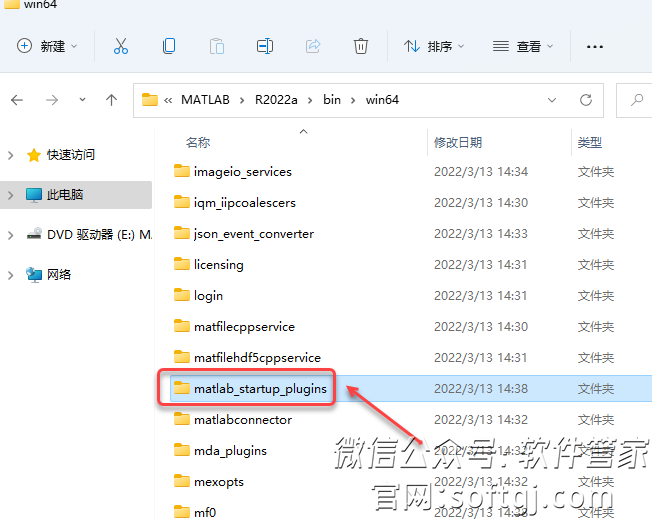This screenshot has height=519, width=652.
Task: Select DVD 驱动器 (E:) in navigation pane
Action: point(99,235)
